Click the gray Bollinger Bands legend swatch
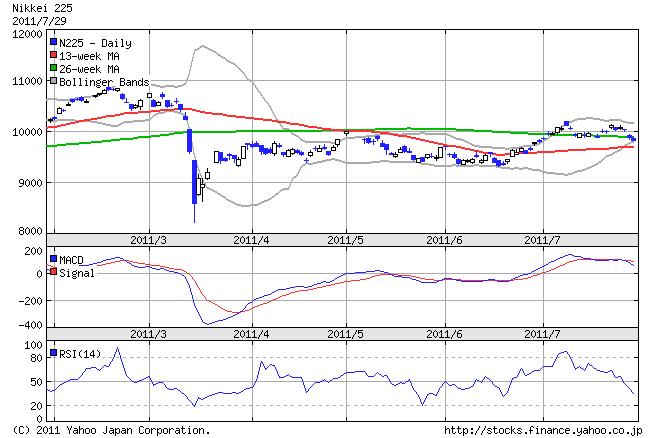The height and width of the screenshot is (438, 649). (53, 82)
